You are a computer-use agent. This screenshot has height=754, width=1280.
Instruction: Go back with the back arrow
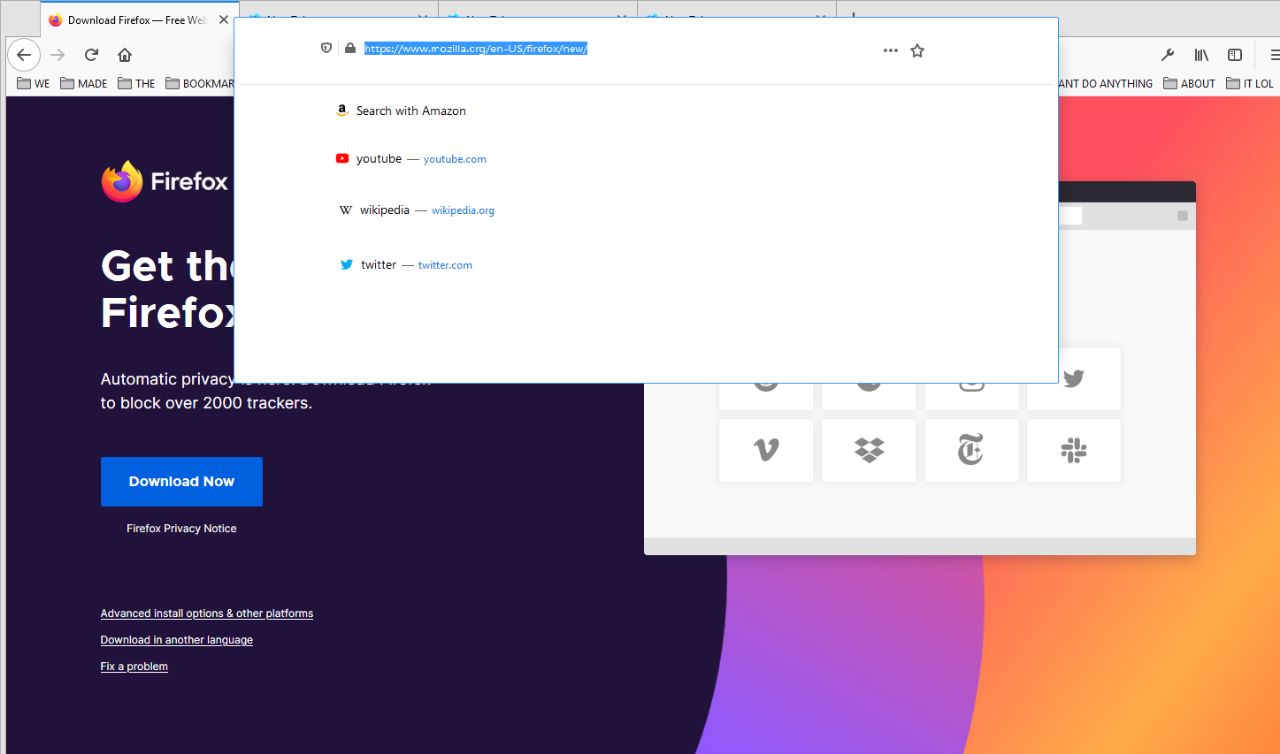point(24,55)
